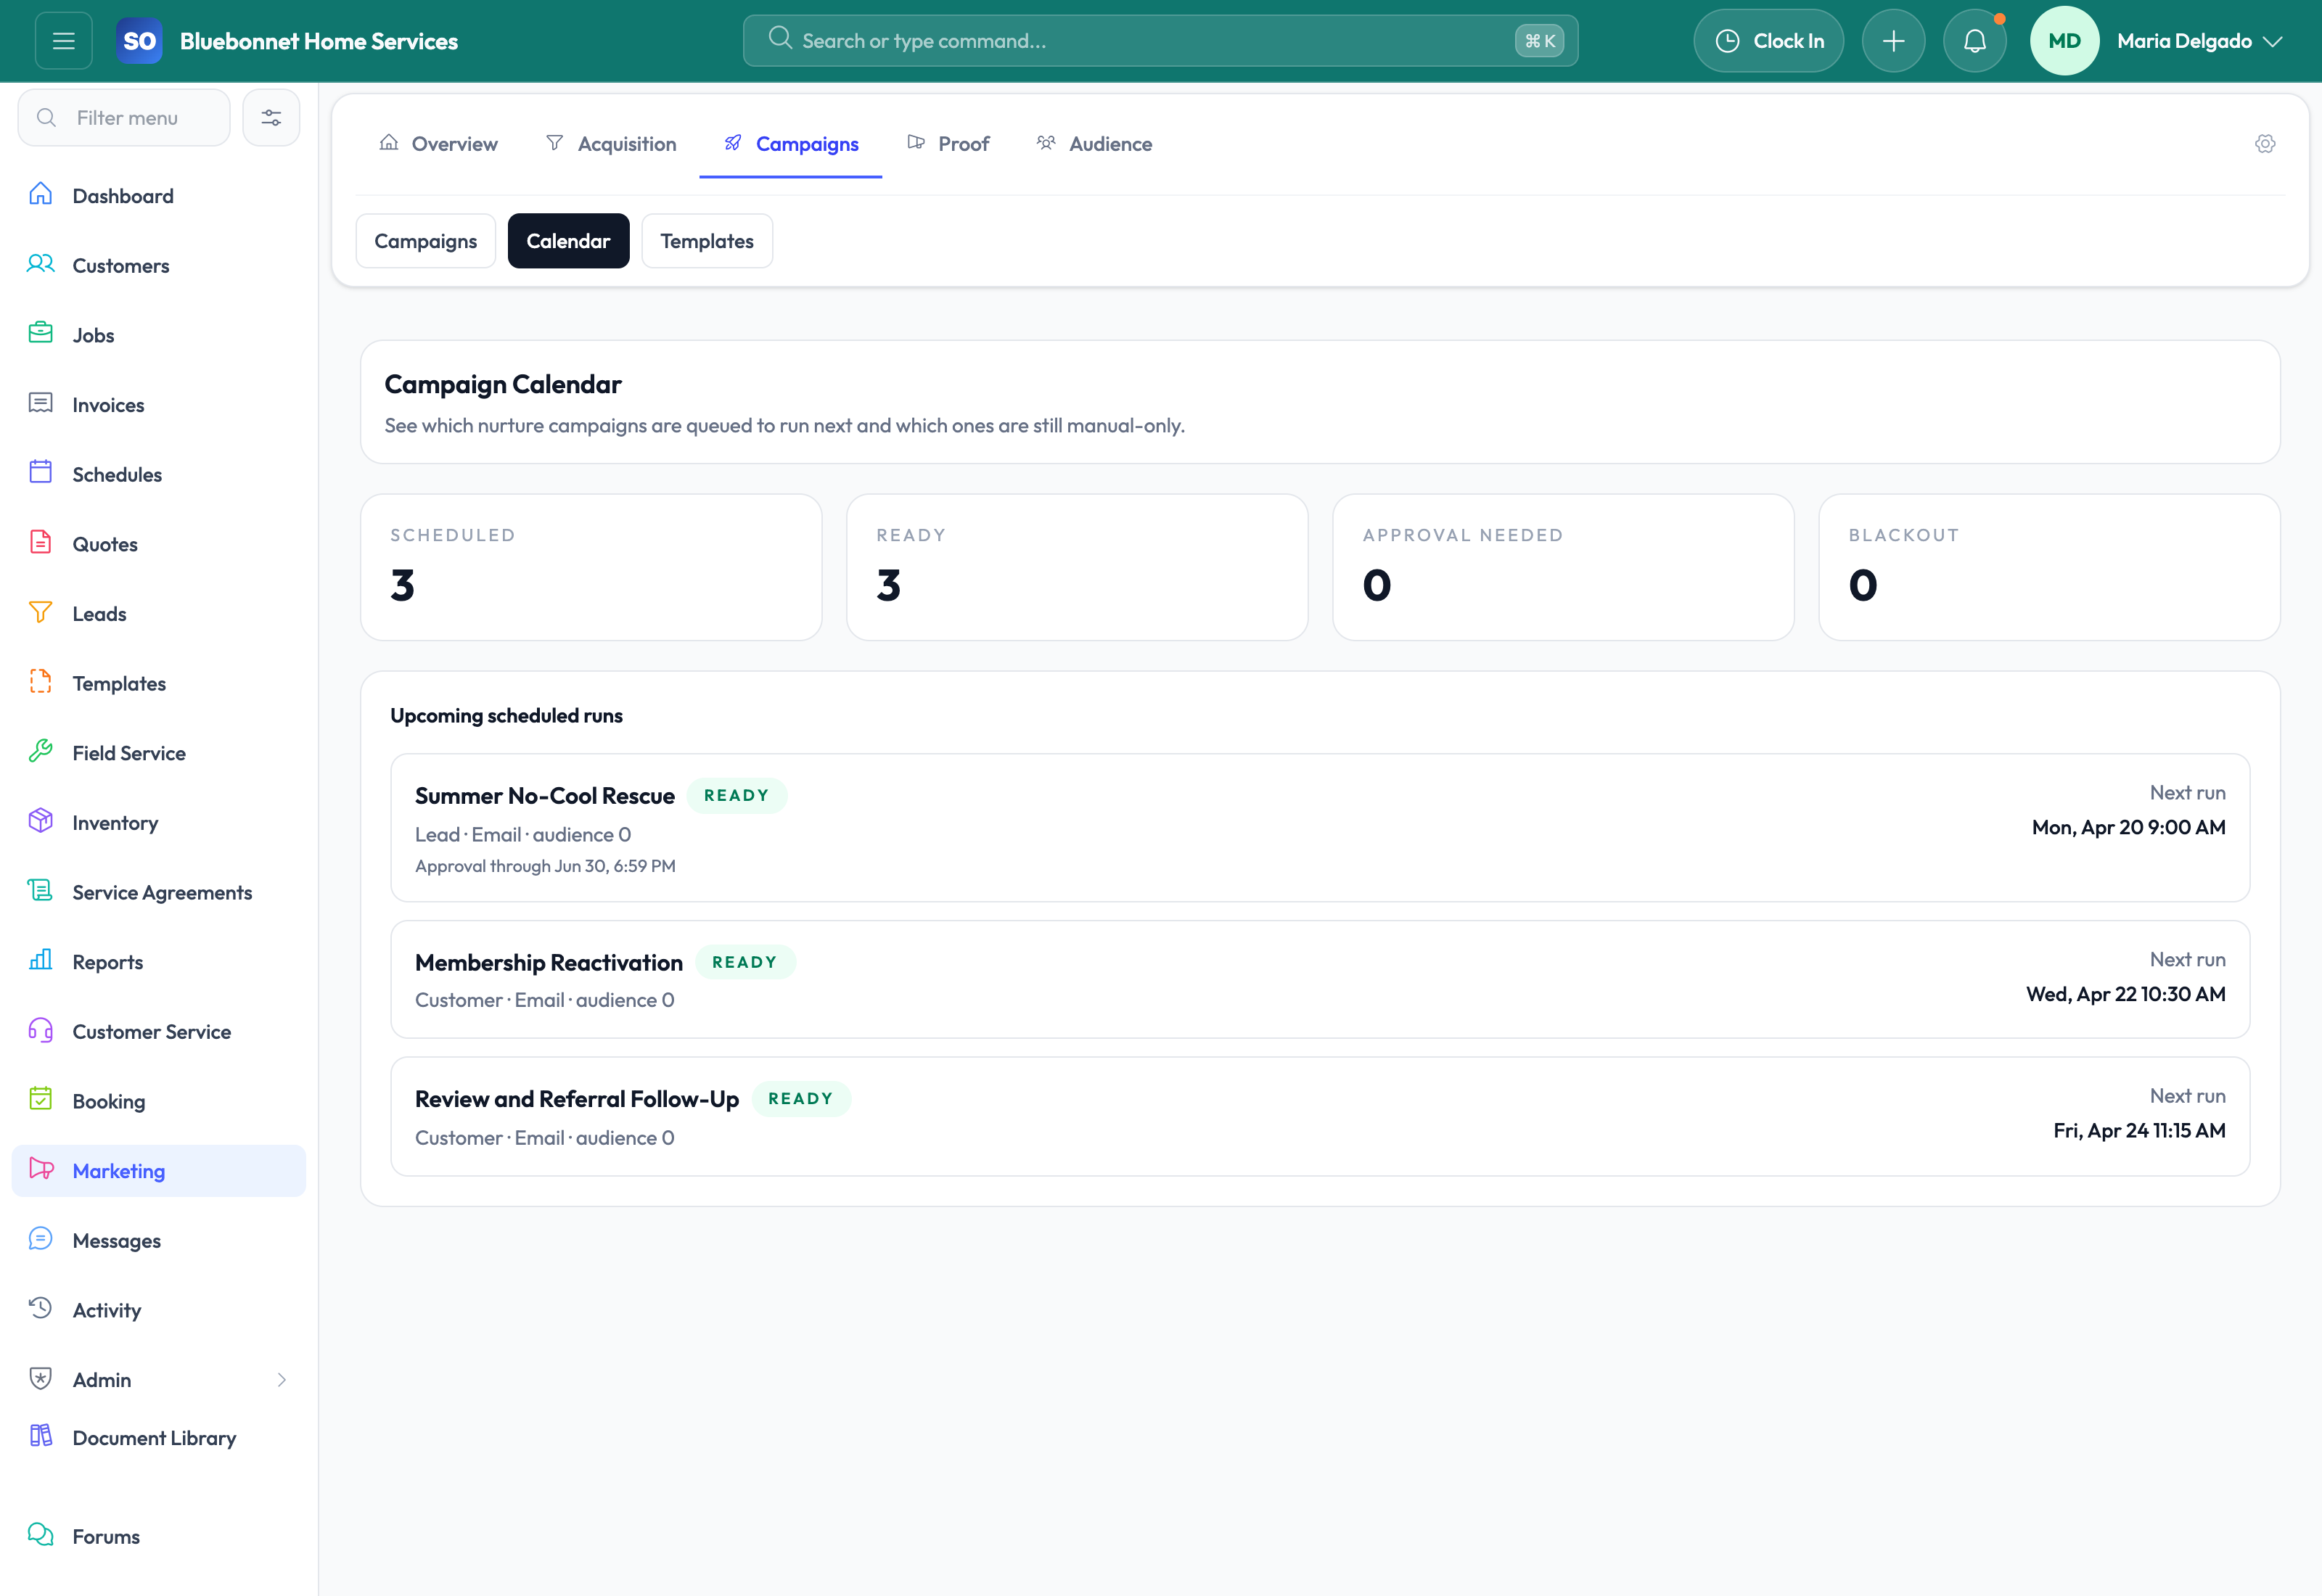This screenshot has width=2322, height=1596.
Task: Click the READY badge on Summer No-Cool Rescue
Action: click(x=737, y=796)
